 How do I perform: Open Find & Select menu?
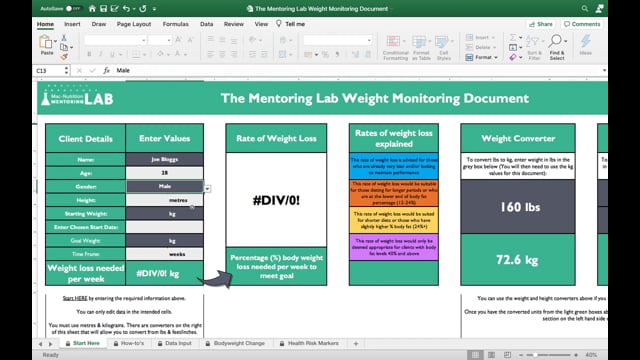coord(557,48)
